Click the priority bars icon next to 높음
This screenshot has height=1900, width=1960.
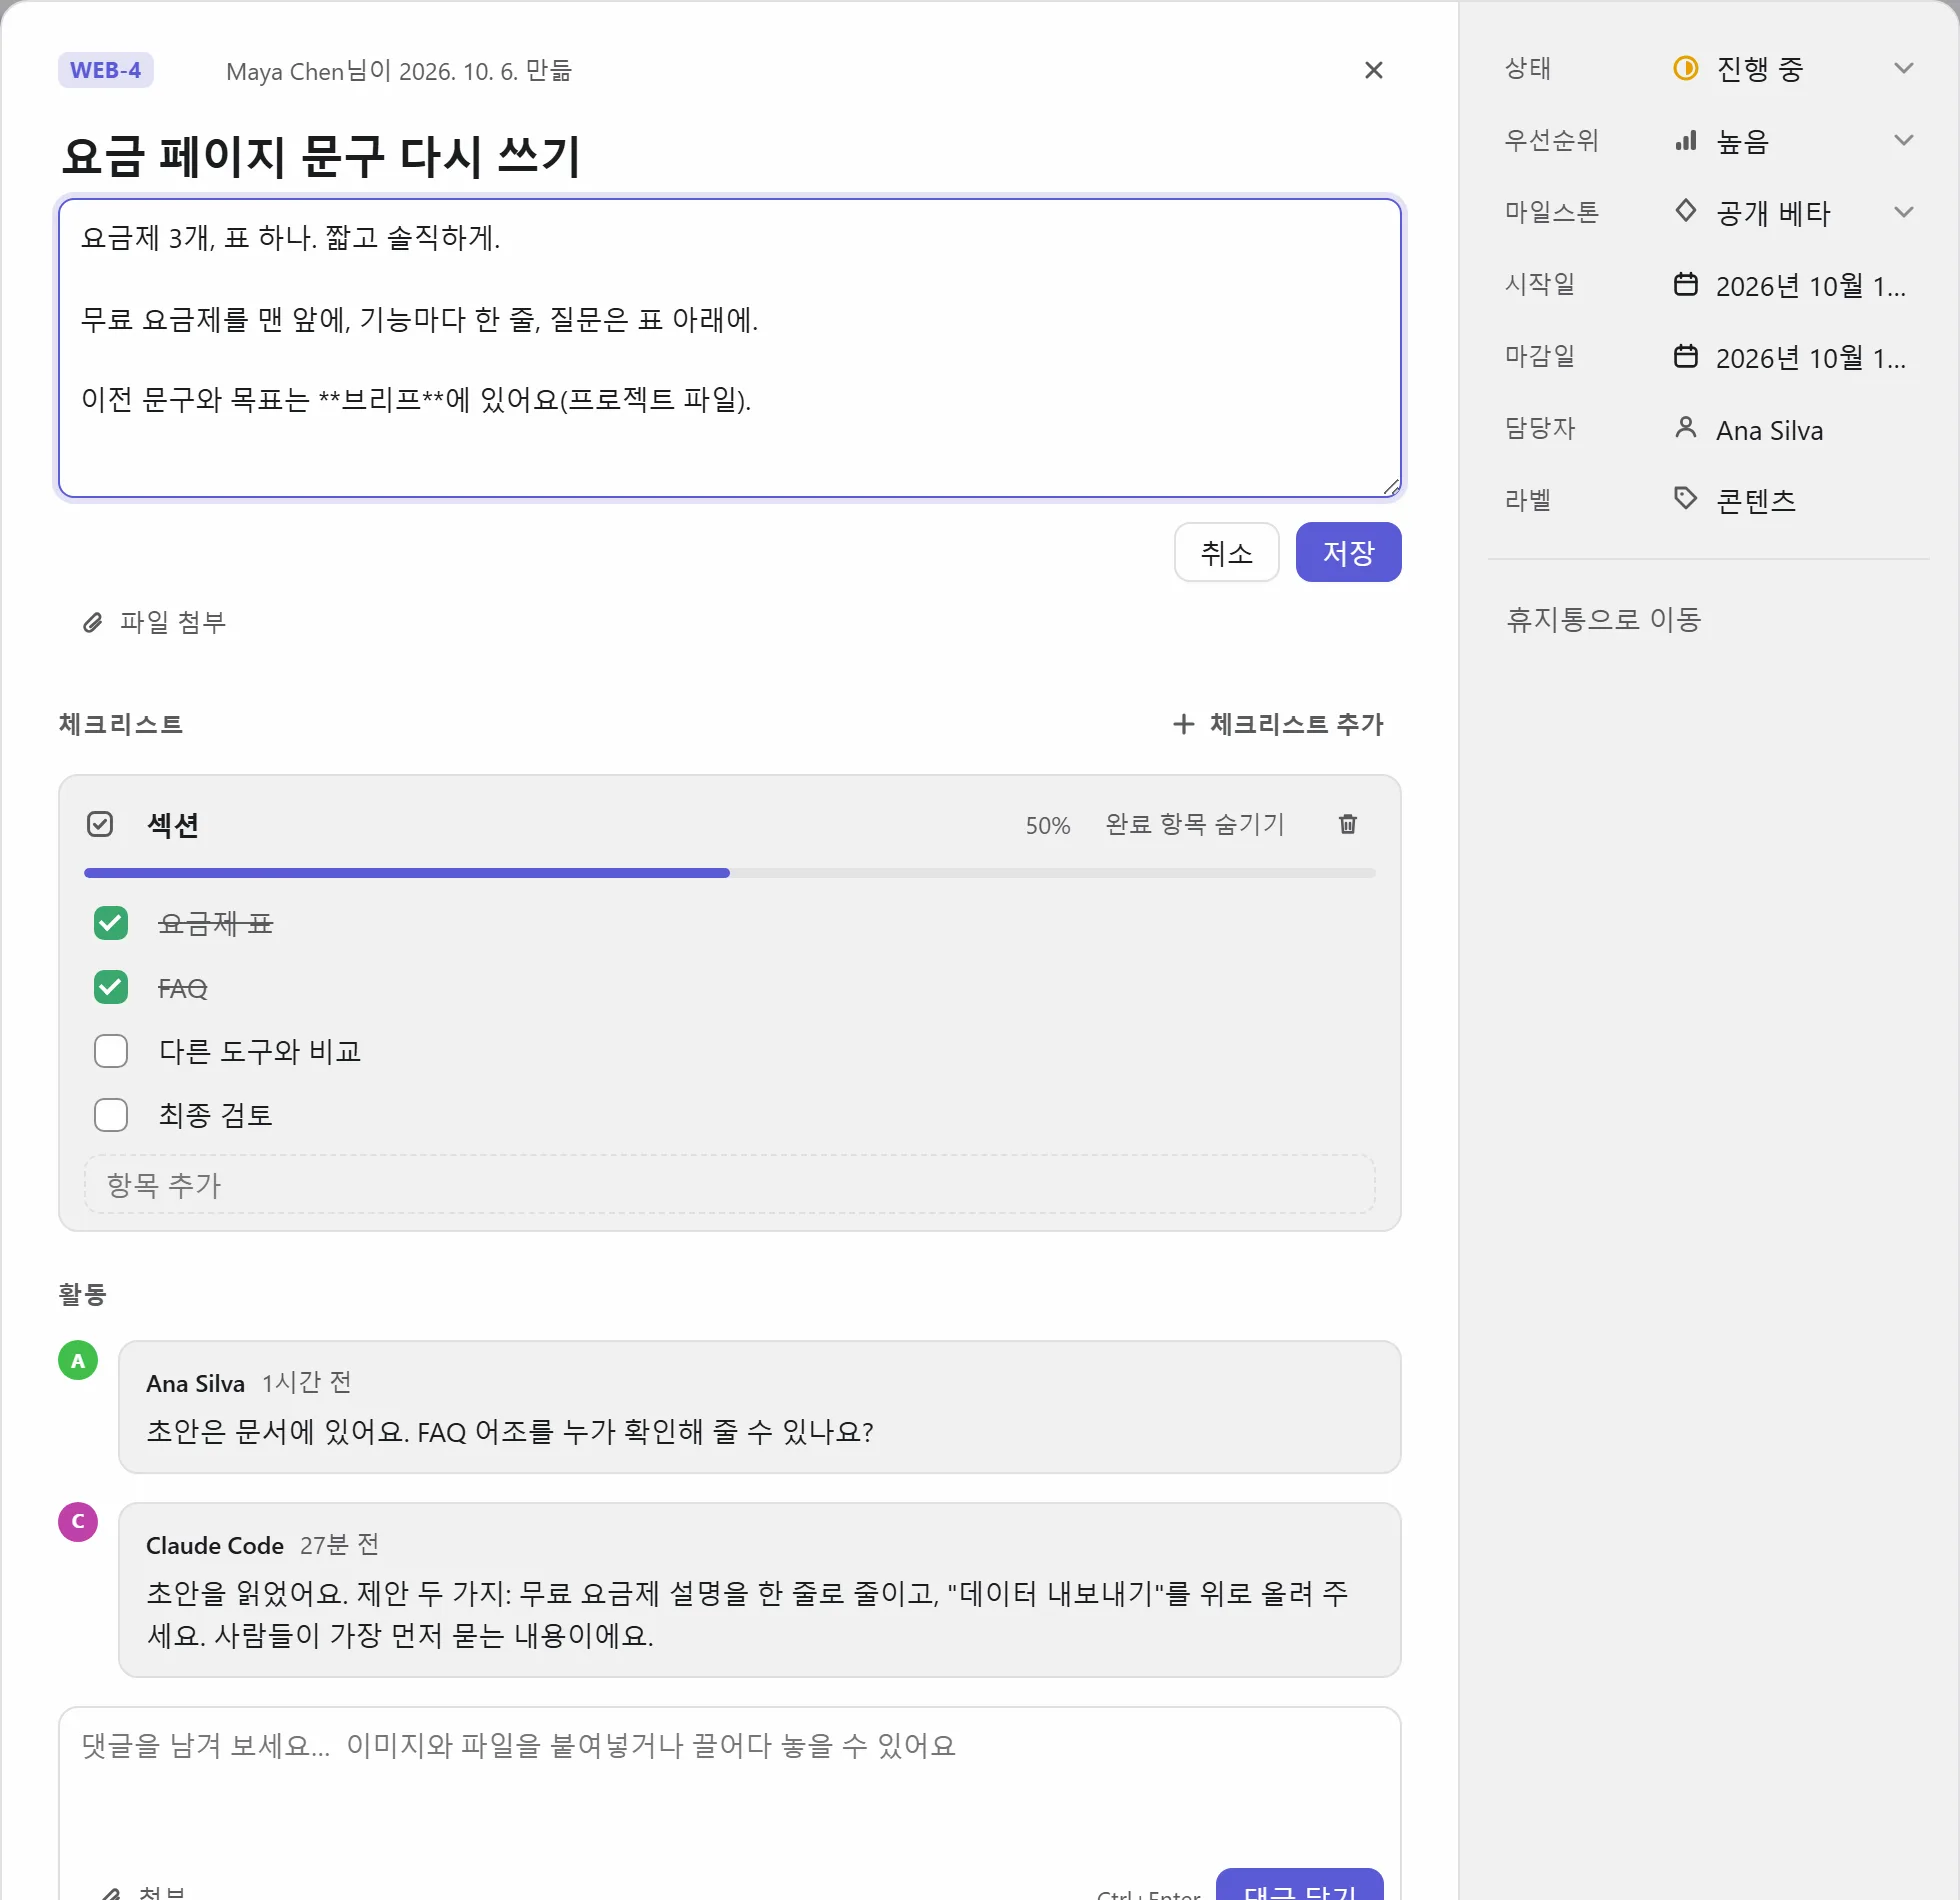coord(1686,140)
